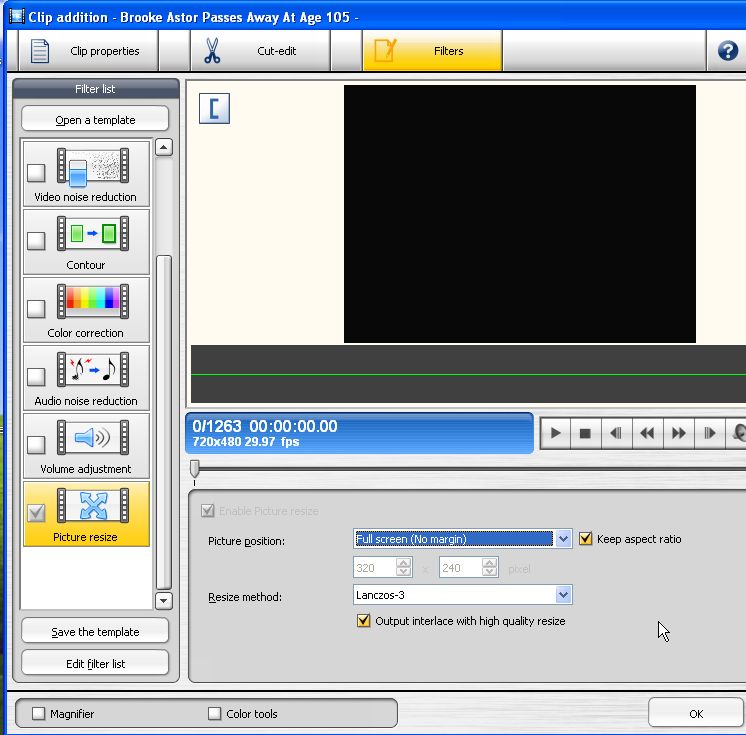
Task: Enable the Video noise reduction checkbox
Action: (x=36, y=173)
